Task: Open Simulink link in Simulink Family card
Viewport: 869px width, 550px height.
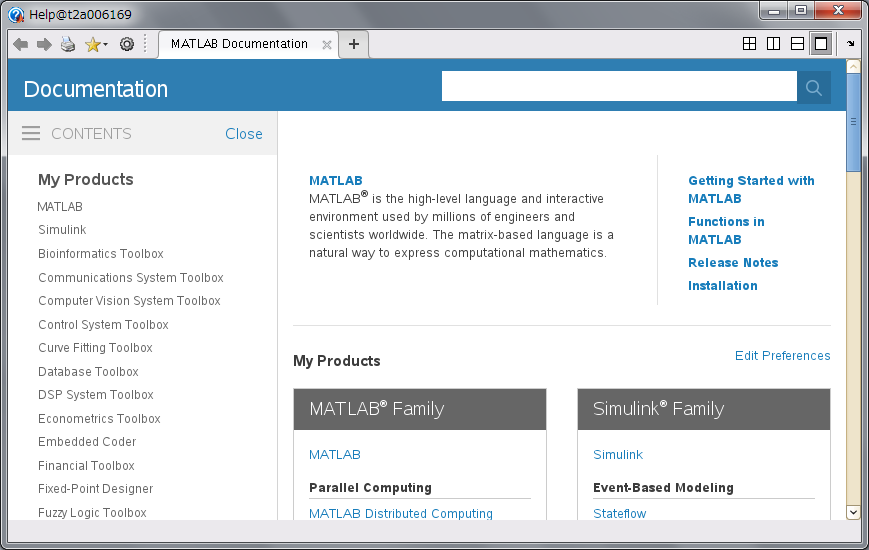Action: click(618, 455)
